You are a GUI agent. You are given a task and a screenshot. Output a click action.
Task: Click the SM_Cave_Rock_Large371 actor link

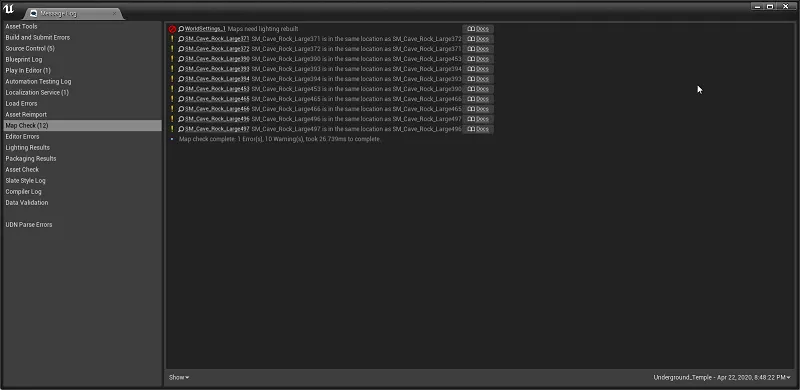point(217,39)
